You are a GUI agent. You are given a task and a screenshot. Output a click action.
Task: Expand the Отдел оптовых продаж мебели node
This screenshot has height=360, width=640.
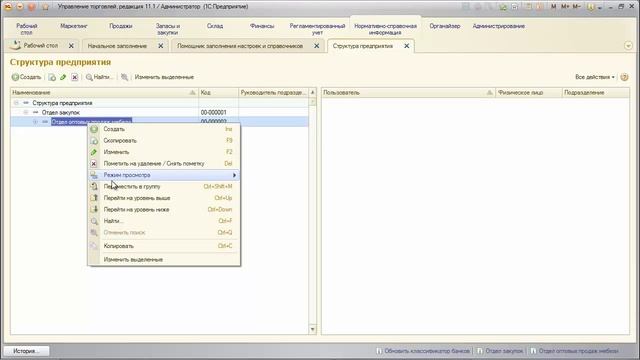[35, 122]
